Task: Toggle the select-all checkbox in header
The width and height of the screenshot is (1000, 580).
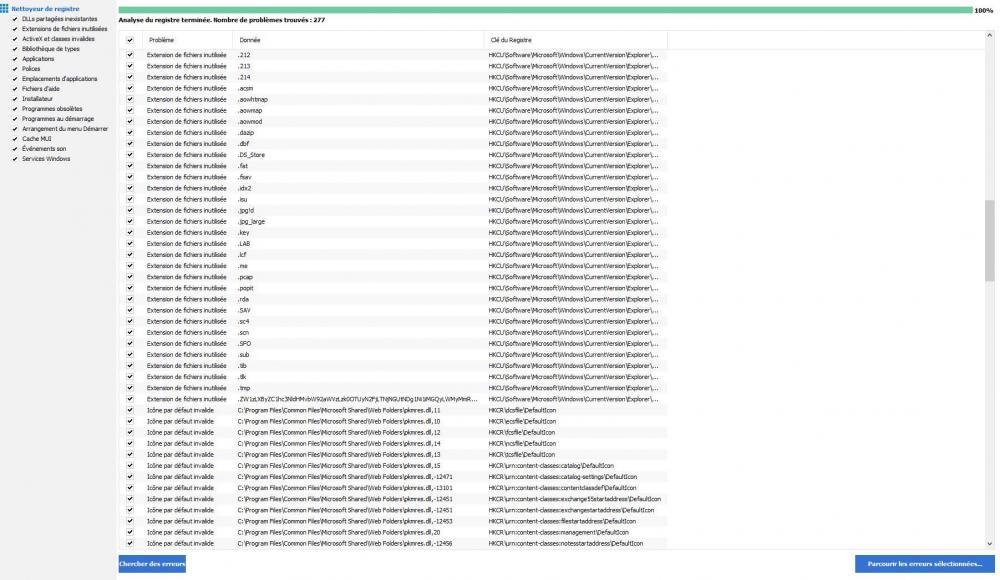Action: tap(131, 40)
